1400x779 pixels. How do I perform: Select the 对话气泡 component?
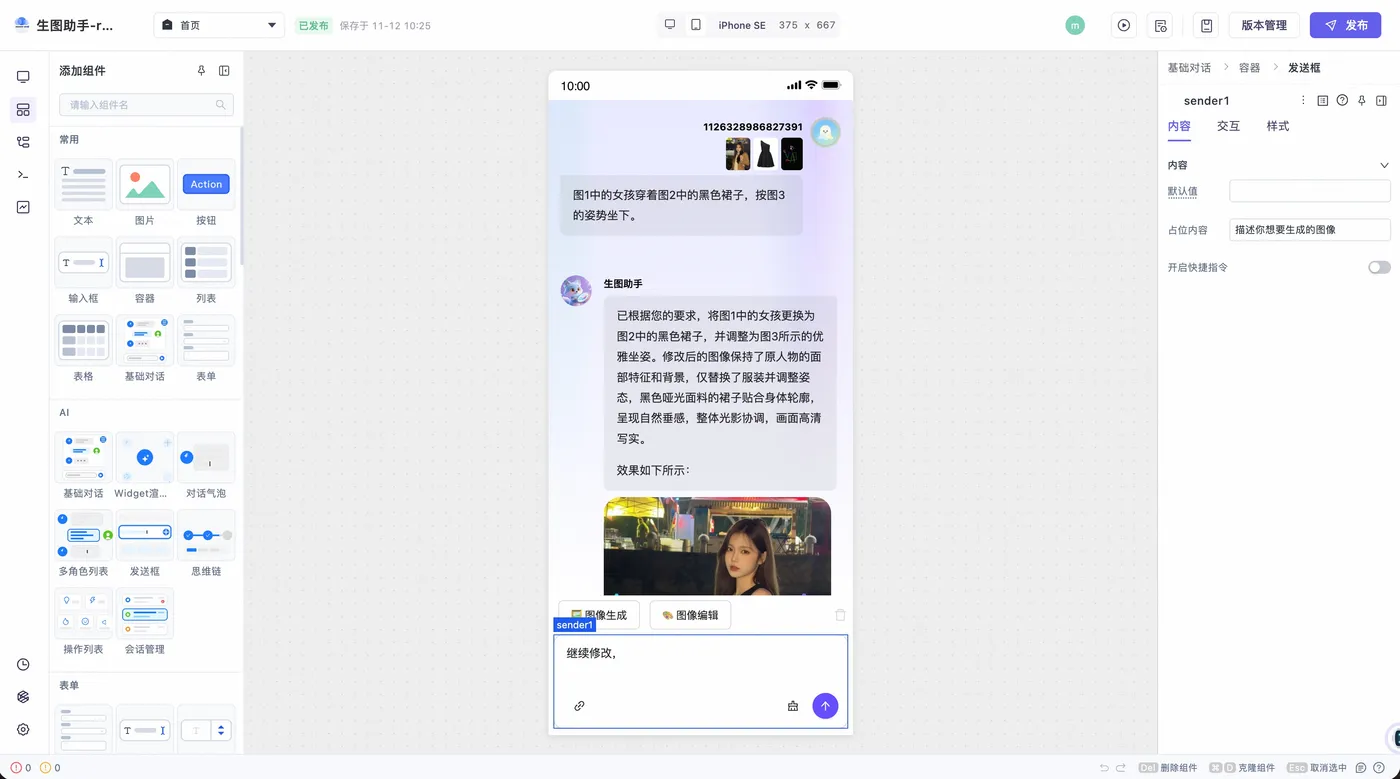tap(206, 466)
